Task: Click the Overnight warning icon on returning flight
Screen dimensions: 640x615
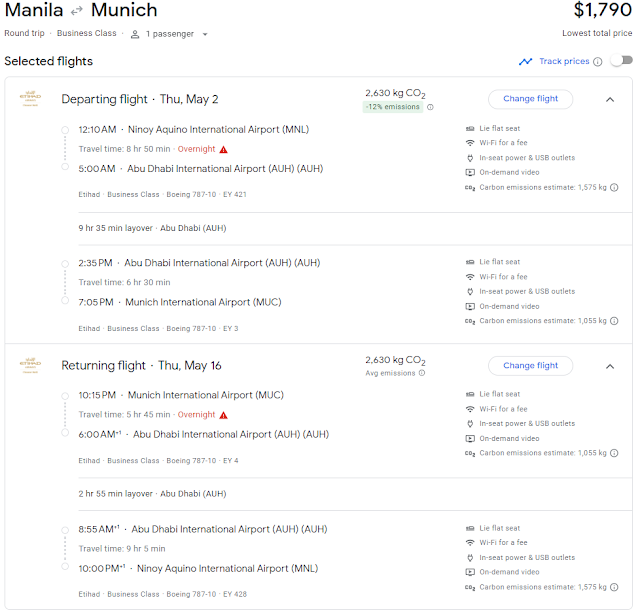Action: (x=224, y=415)
